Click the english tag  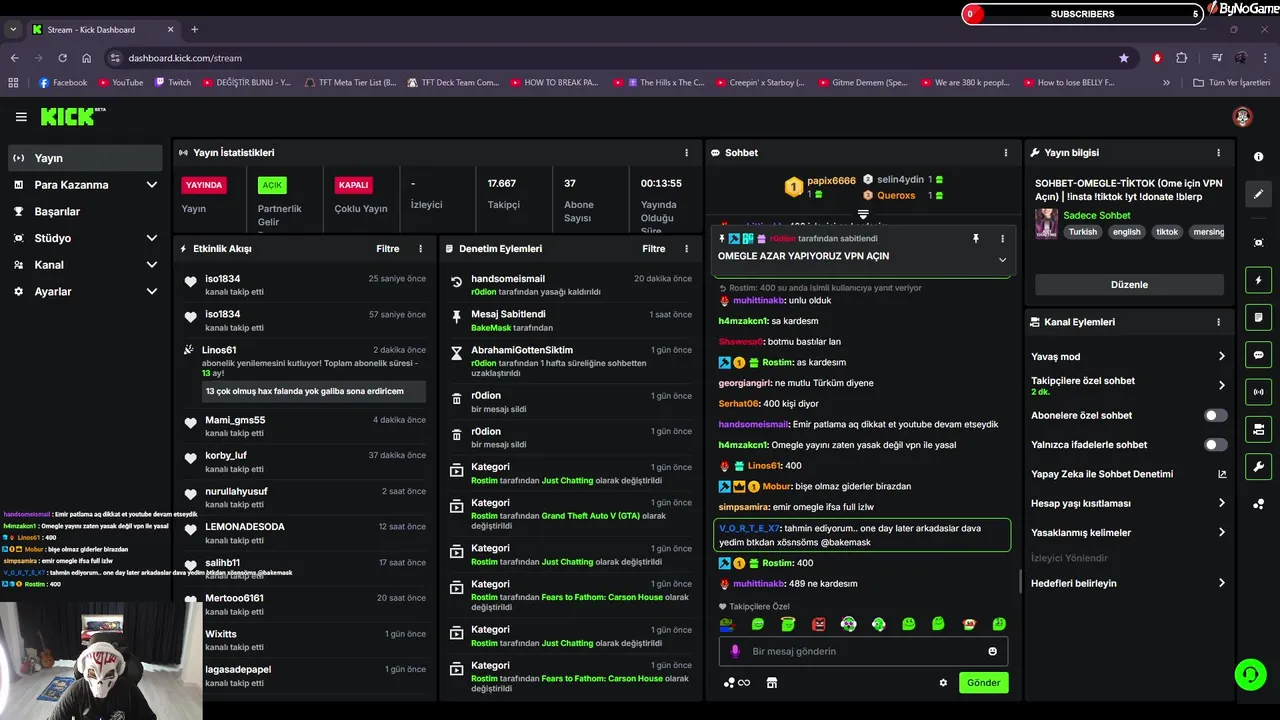pos(1126,232)
